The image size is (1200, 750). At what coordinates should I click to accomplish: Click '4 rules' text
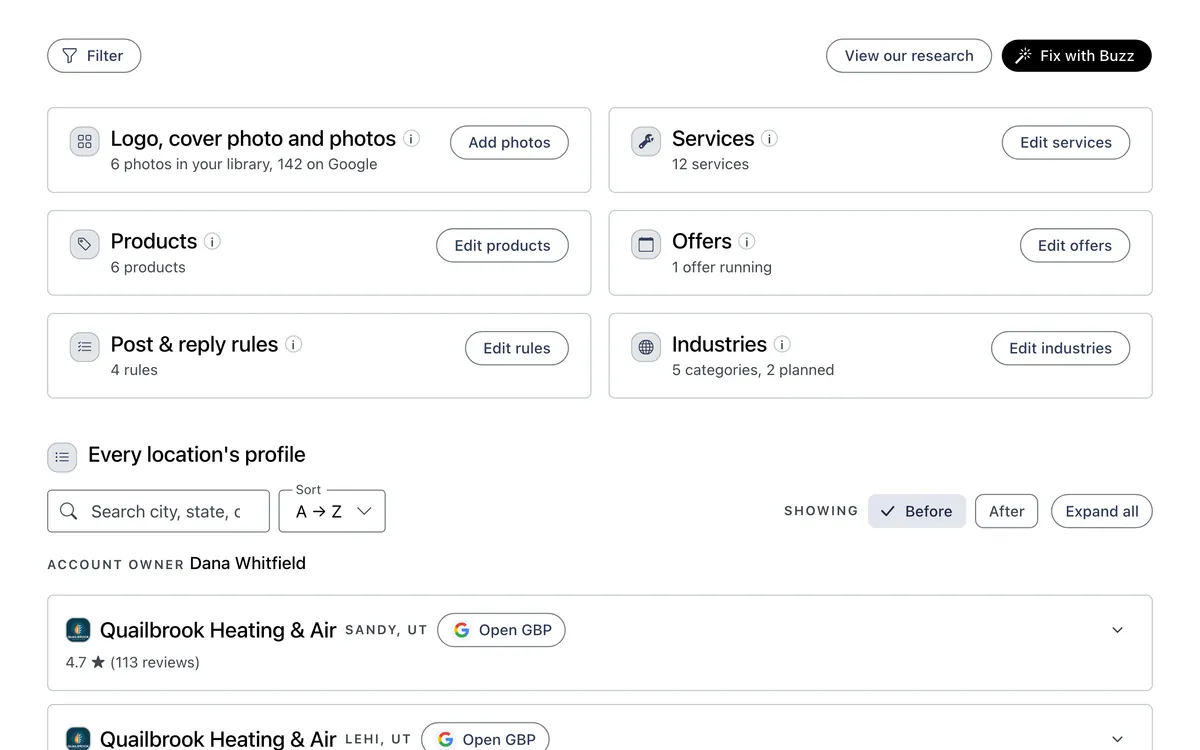(134, 370)
